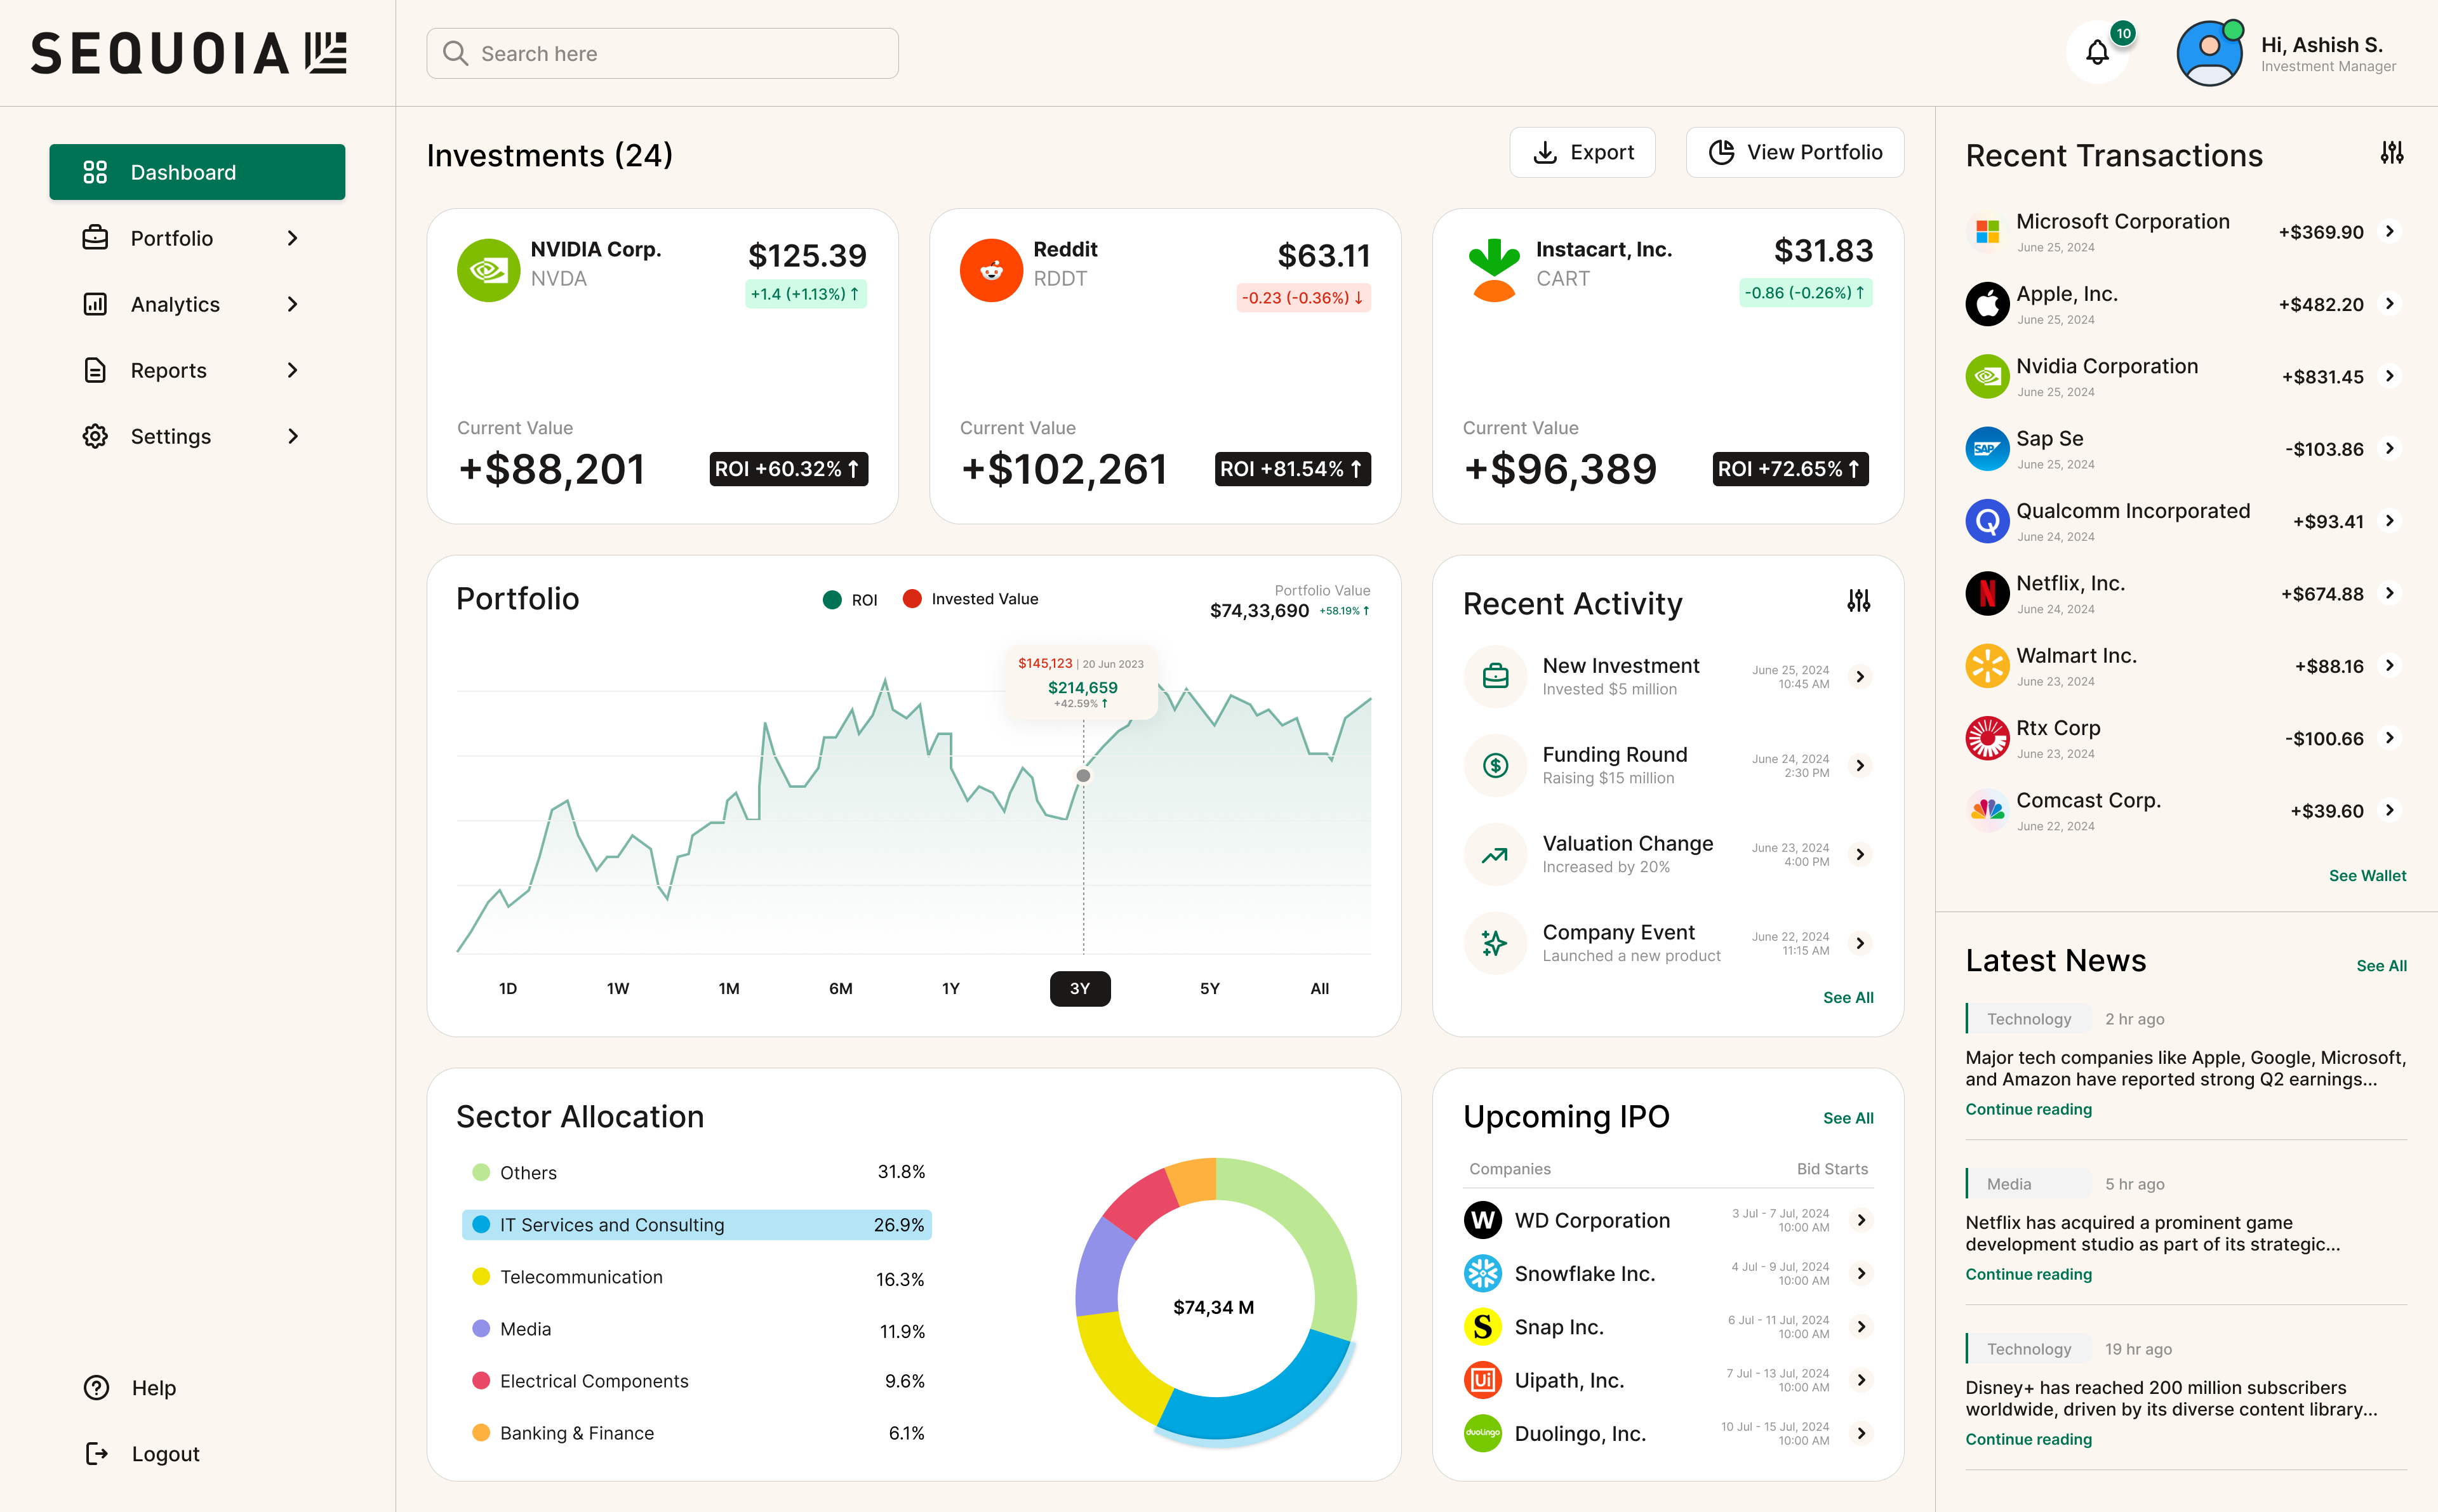Click the Sequoia logo
Viewport: 2438px width, 1512px height.
pos(189,53)
